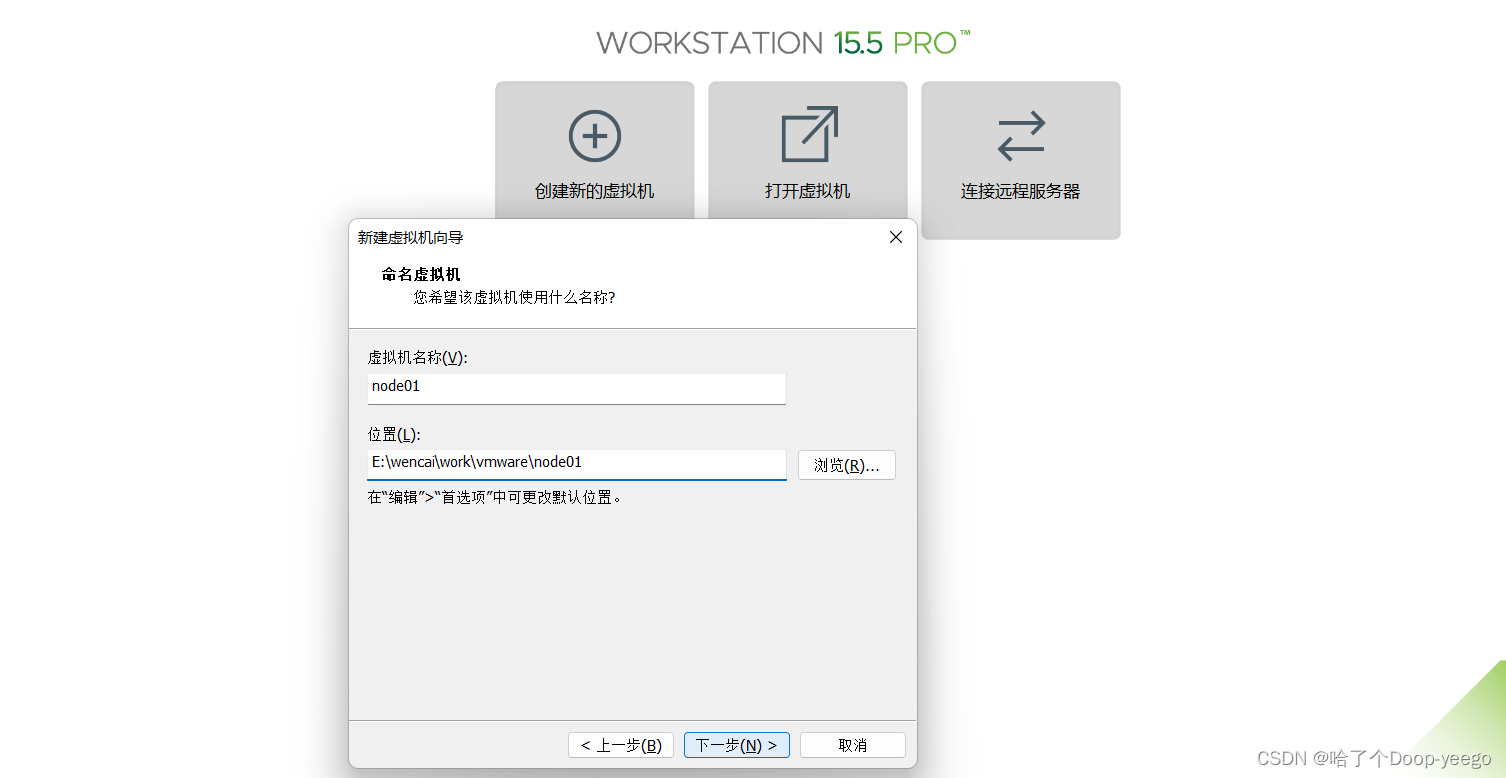Click the WORKSTATION 15.5 PRO logo

click(784, 42)
